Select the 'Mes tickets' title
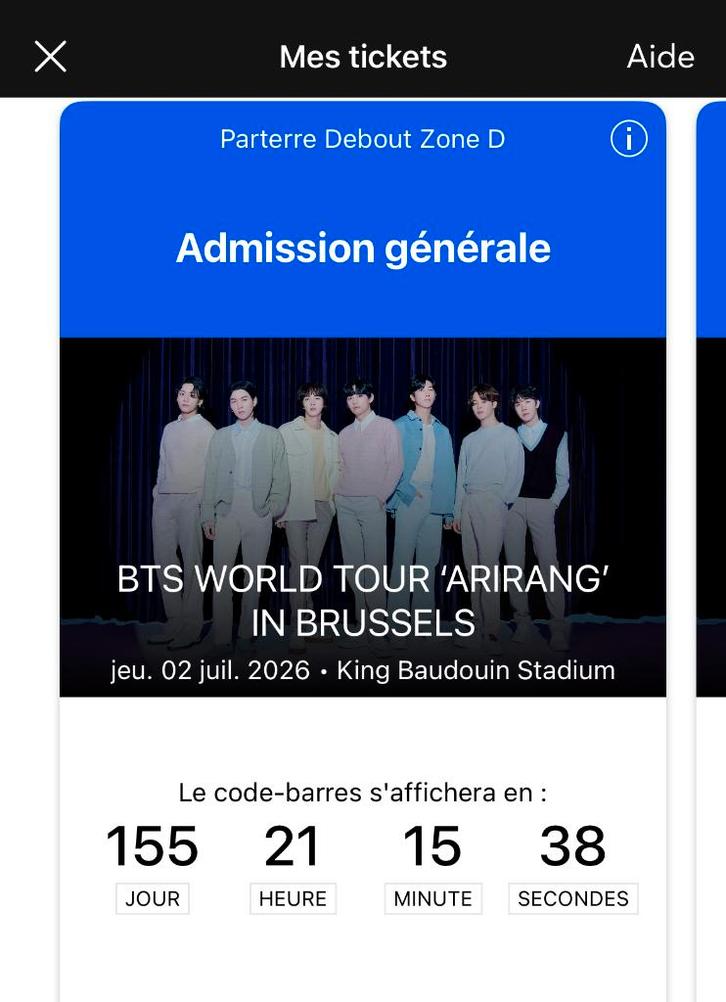 pyautogui.click(x=362, y=56)
